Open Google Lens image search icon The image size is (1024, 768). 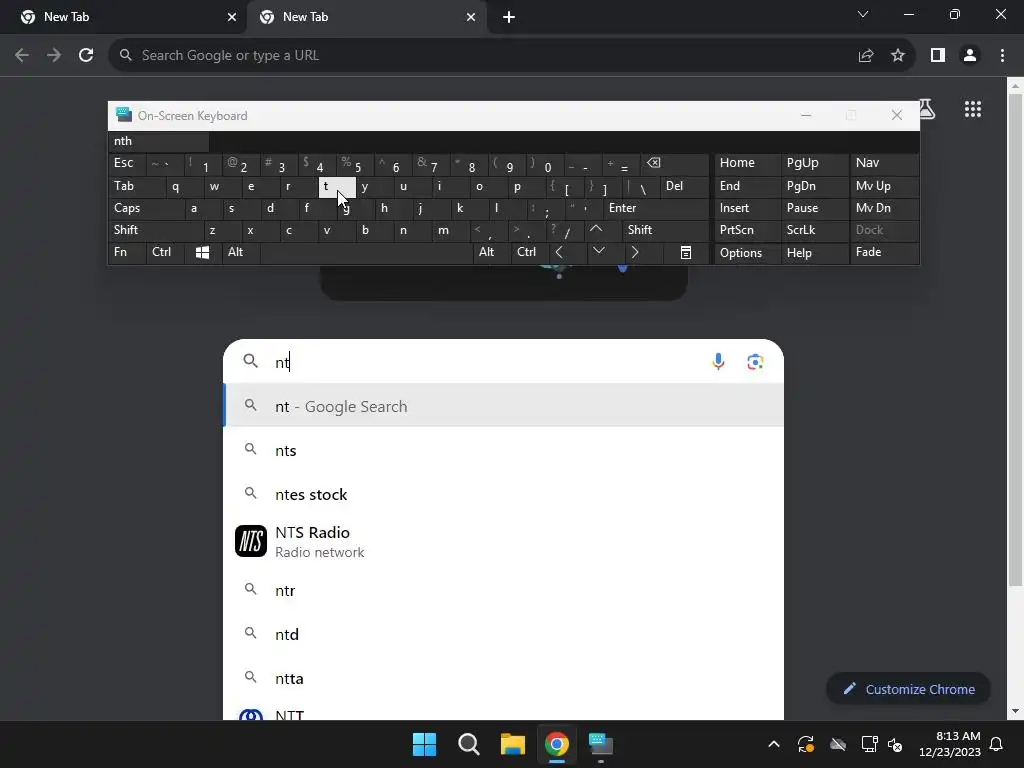(x=755, y=361)
